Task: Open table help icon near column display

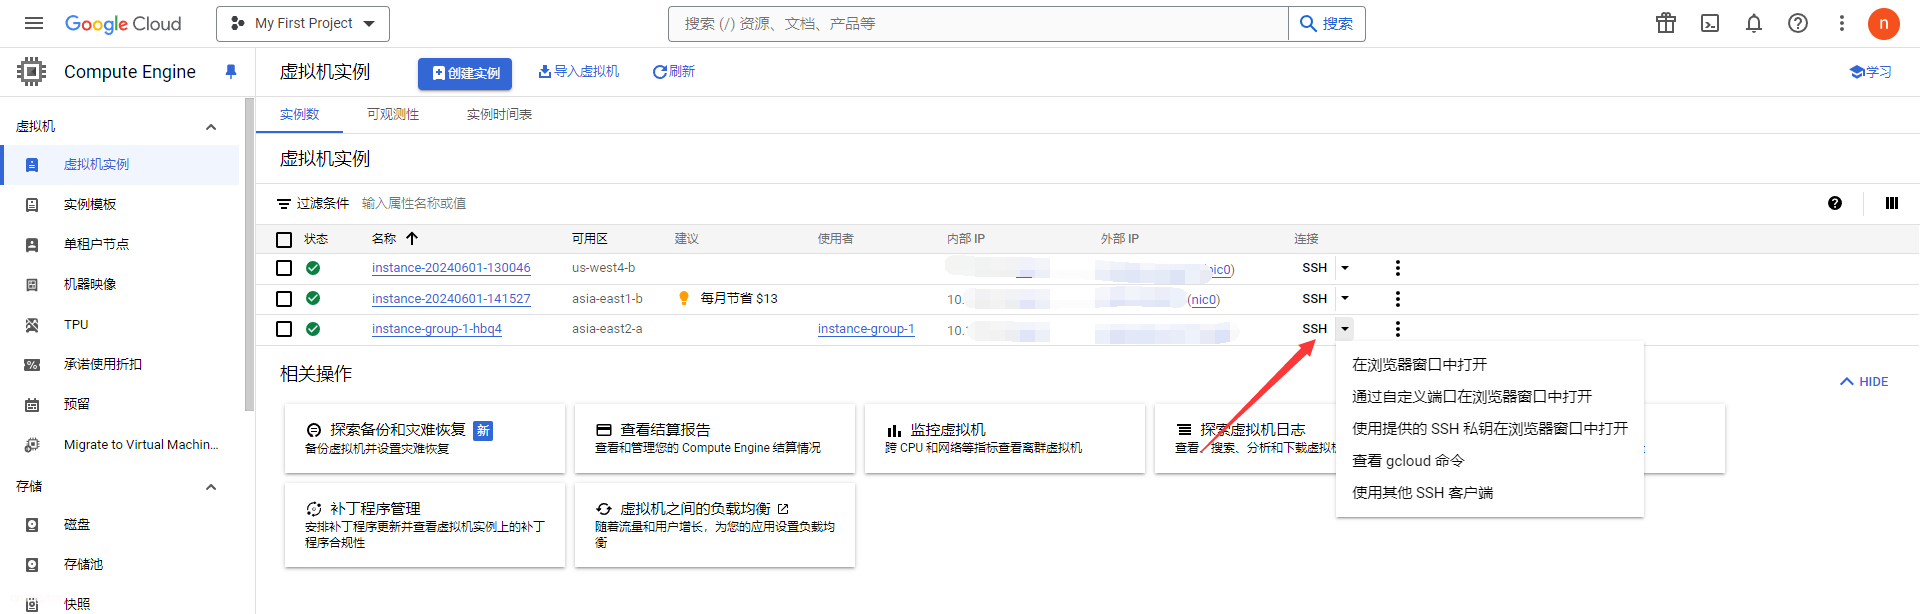Action: coord(1835,203)
